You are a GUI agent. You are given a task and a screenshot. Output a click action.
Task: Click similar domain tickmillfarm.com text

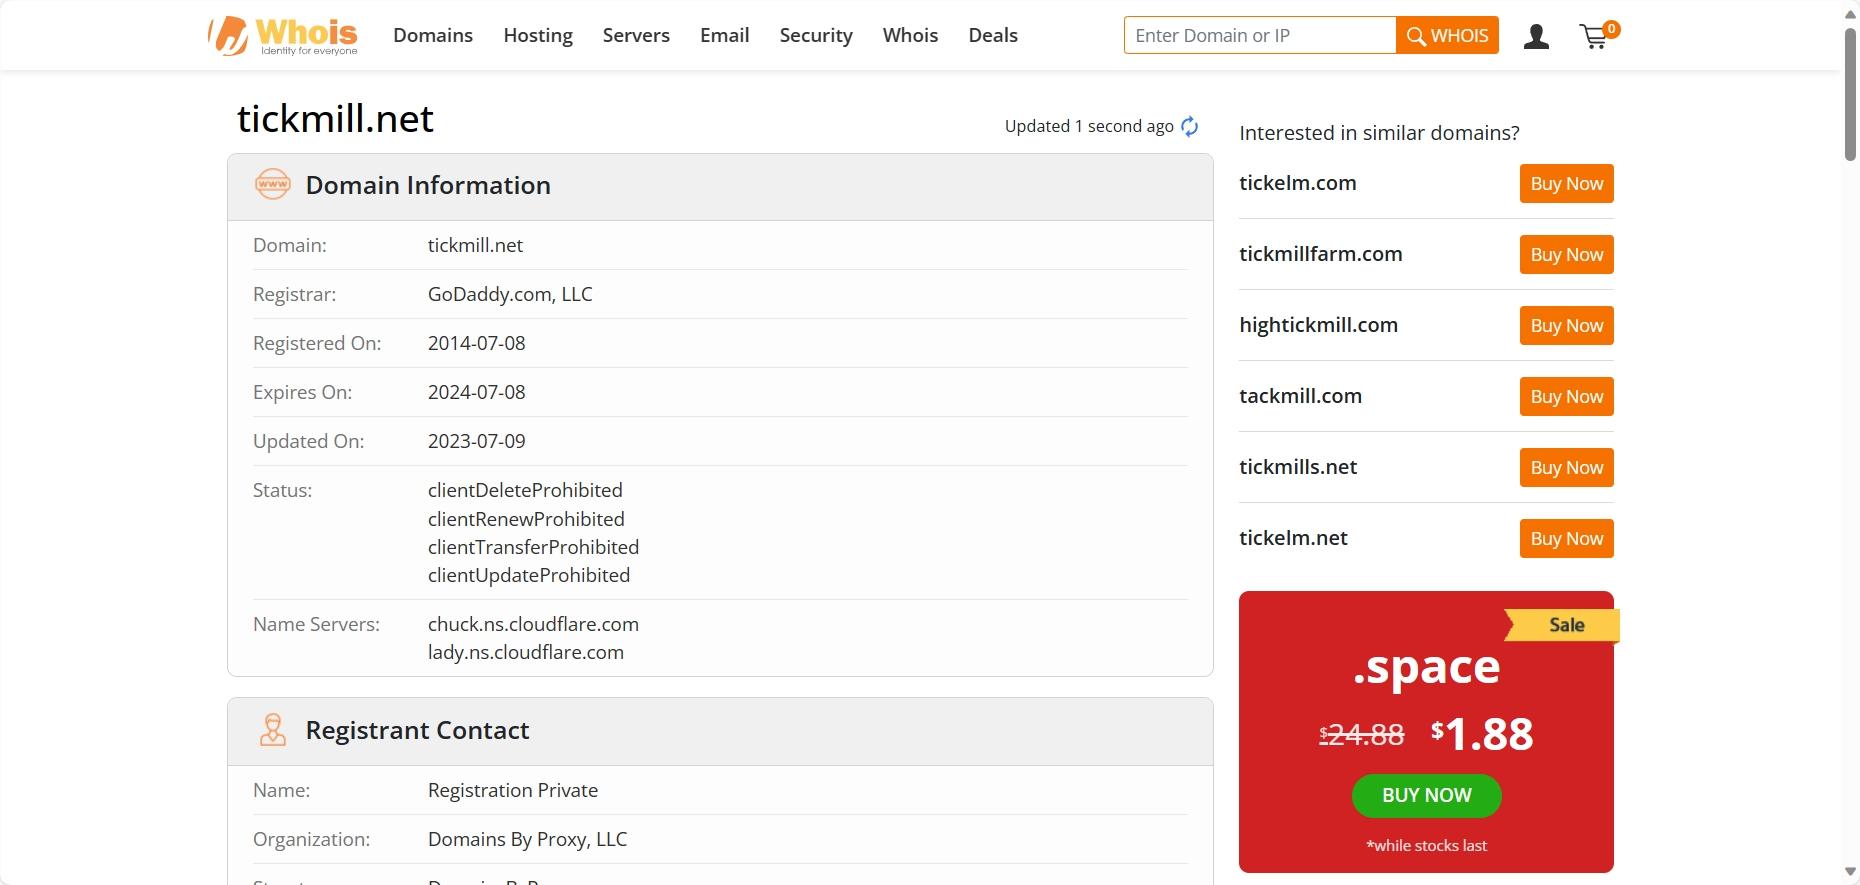1320,254
